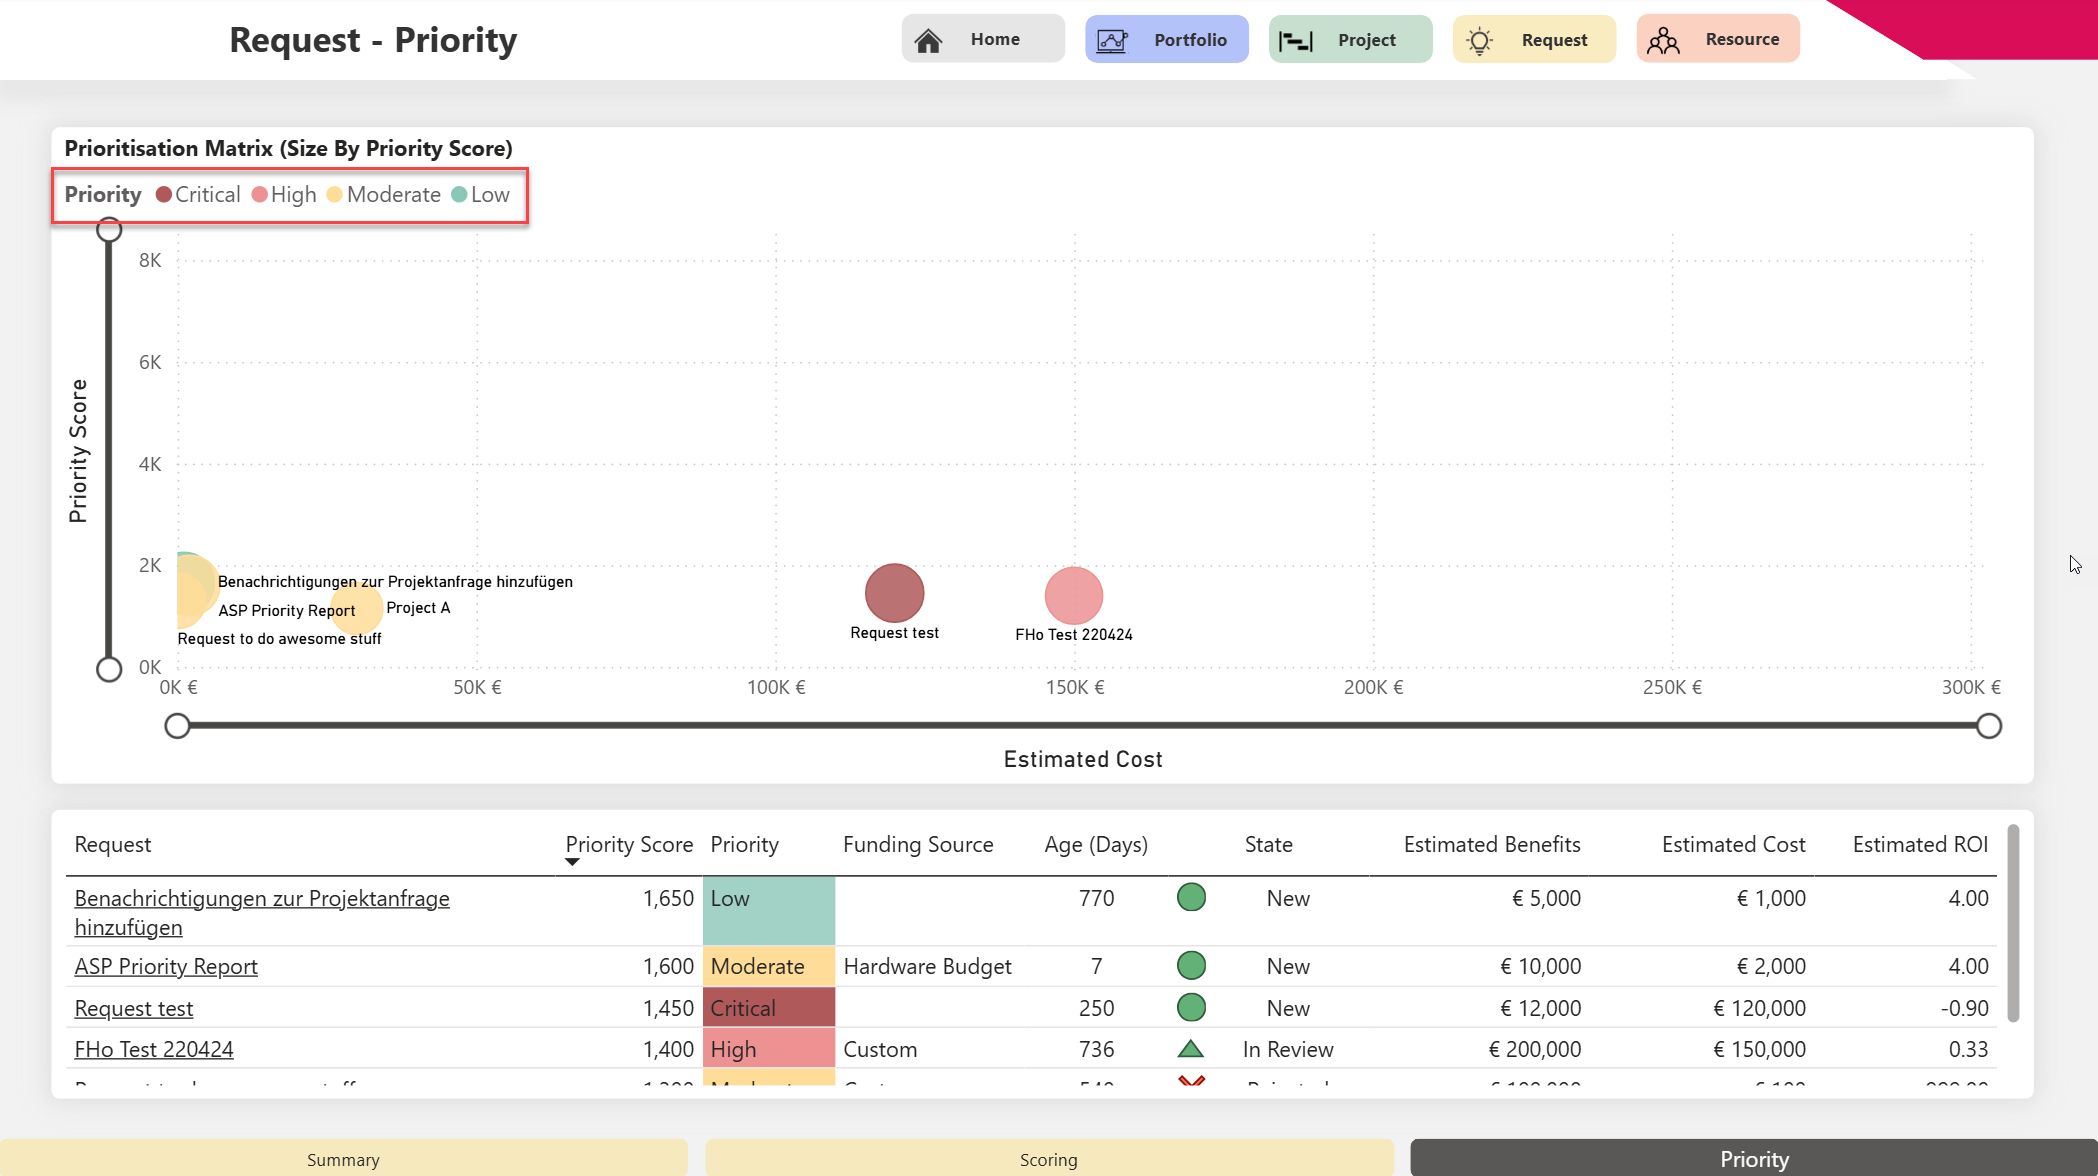Viewport: 2098px width, 1176px height.
Task: Click green circle state icon for ASP Priority Report
Action: (1191, 966)
